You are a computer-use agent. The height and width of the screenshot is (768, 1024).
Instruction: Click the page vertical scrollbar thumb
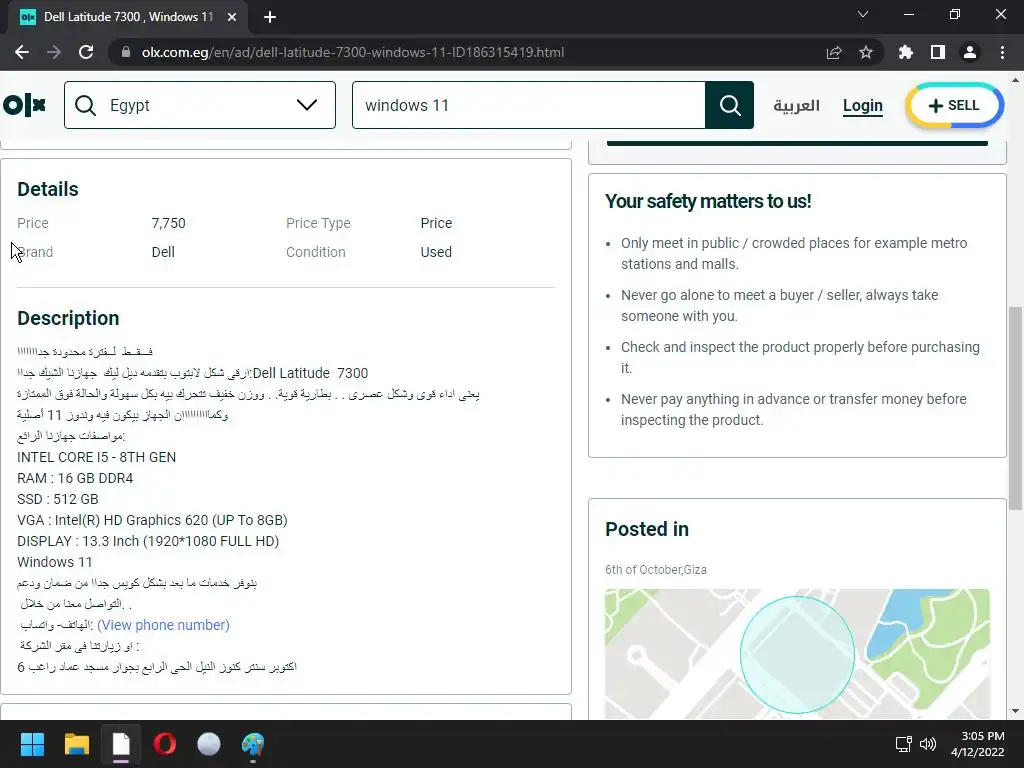1015,408
